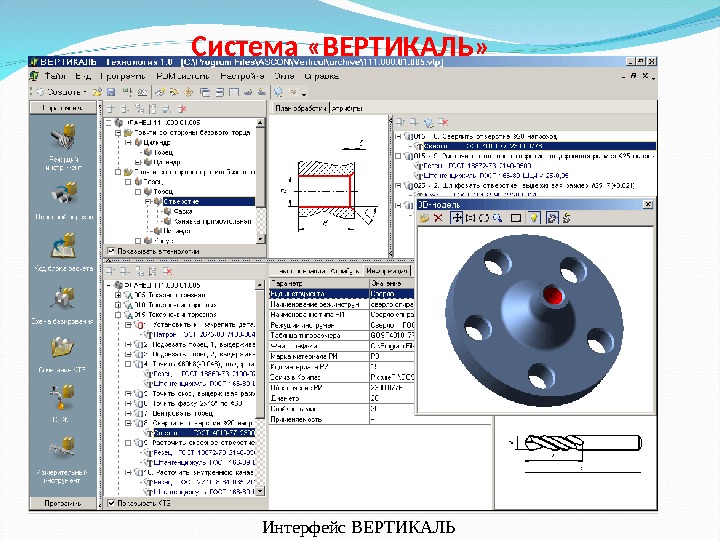Image resolution: width=720 pixels, height=540 pixels.
Task: Click up arrow of upper КТЭ tree scrollbar
Action: [x=260, y=123]
